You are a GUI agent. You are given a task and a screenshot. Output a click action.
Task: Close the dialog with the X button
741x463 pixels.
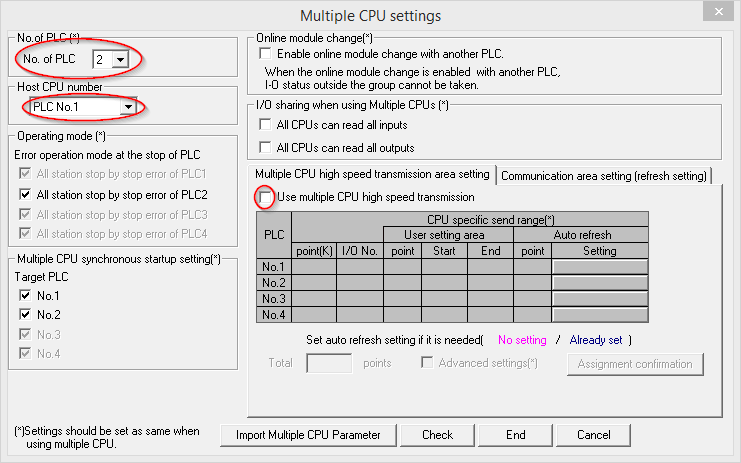tap(716, 13)
